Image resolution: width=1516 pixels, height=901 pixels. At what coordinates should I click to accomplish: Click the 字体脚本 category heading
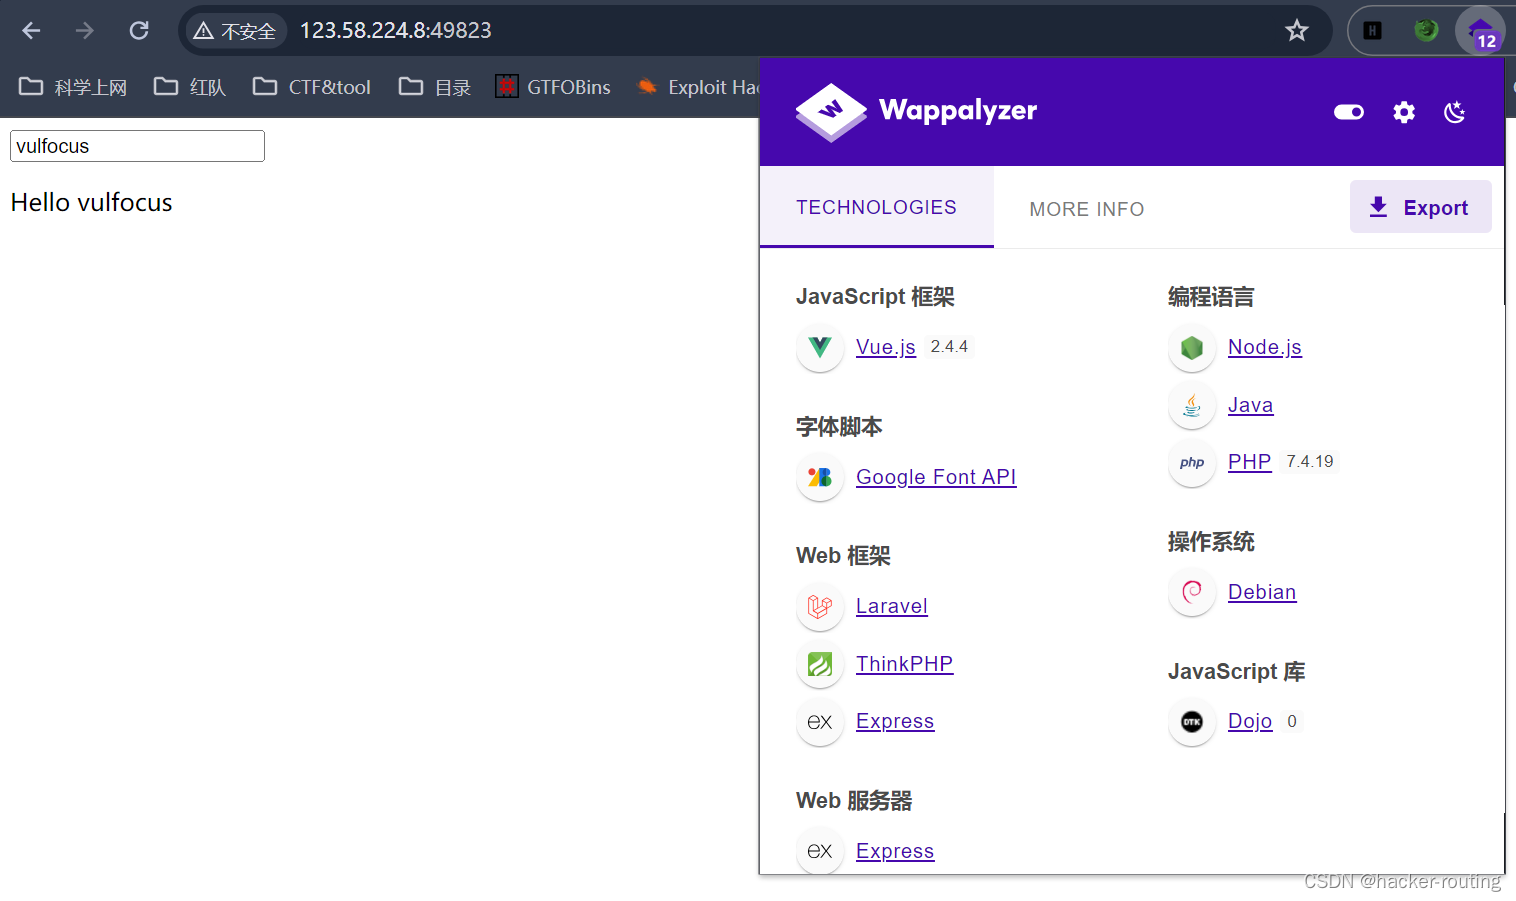pyautogui.click(x=839, y=427)
